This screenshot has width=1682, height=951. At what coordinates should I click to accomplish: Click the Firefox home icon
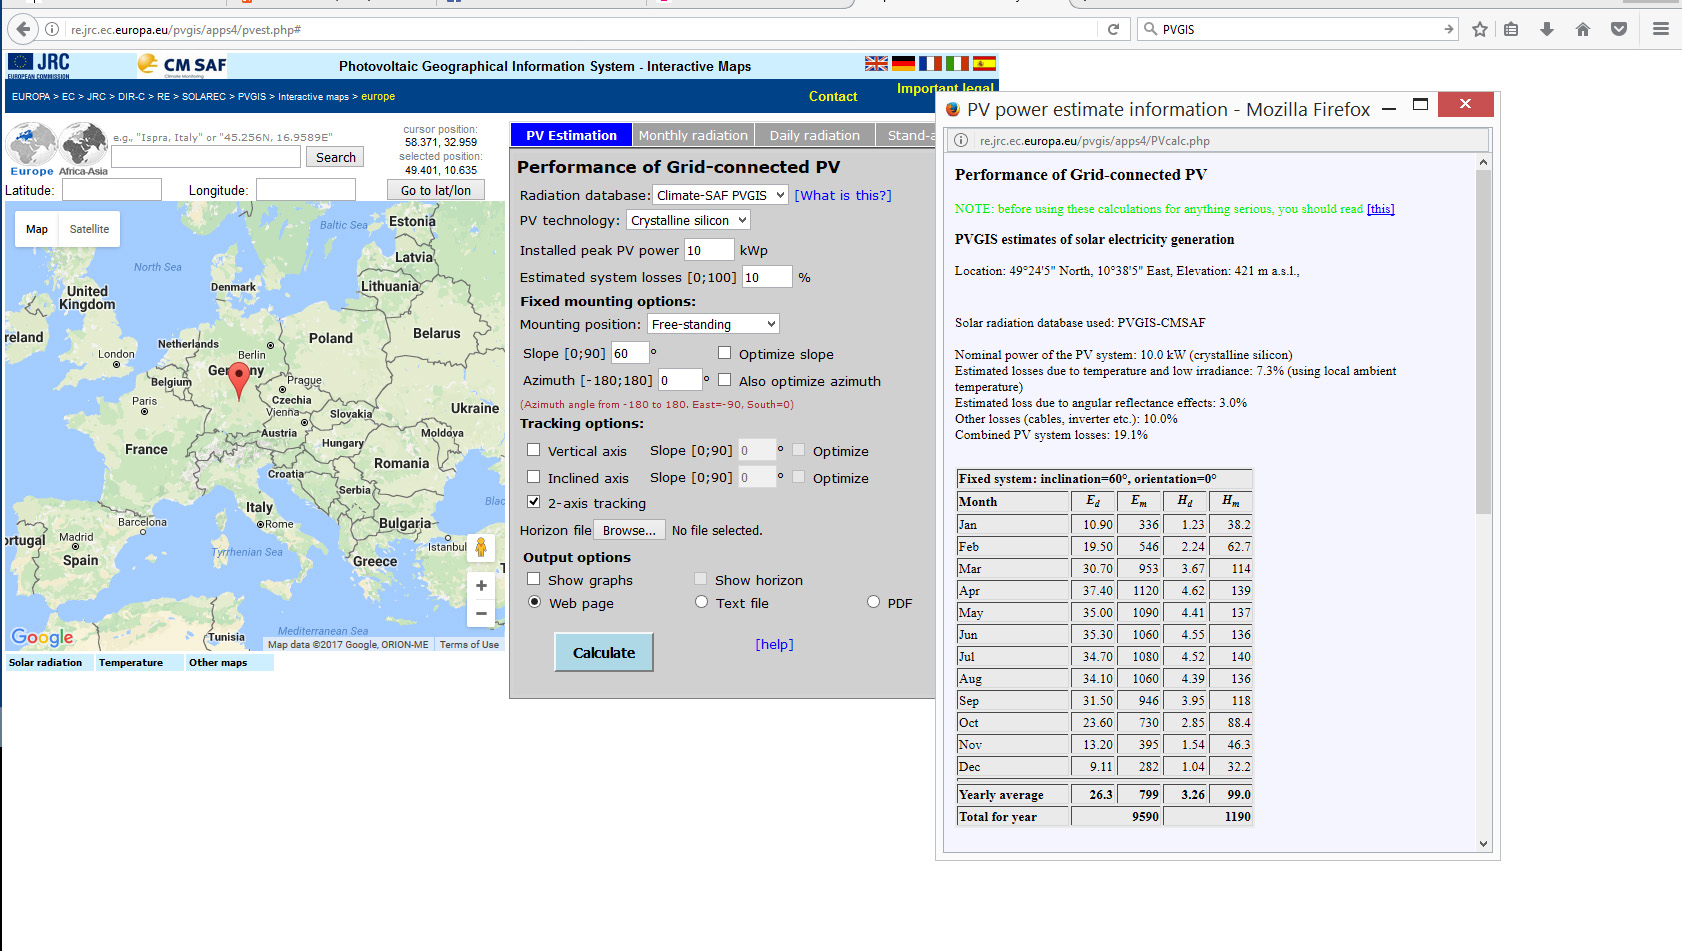point(1583,29)
